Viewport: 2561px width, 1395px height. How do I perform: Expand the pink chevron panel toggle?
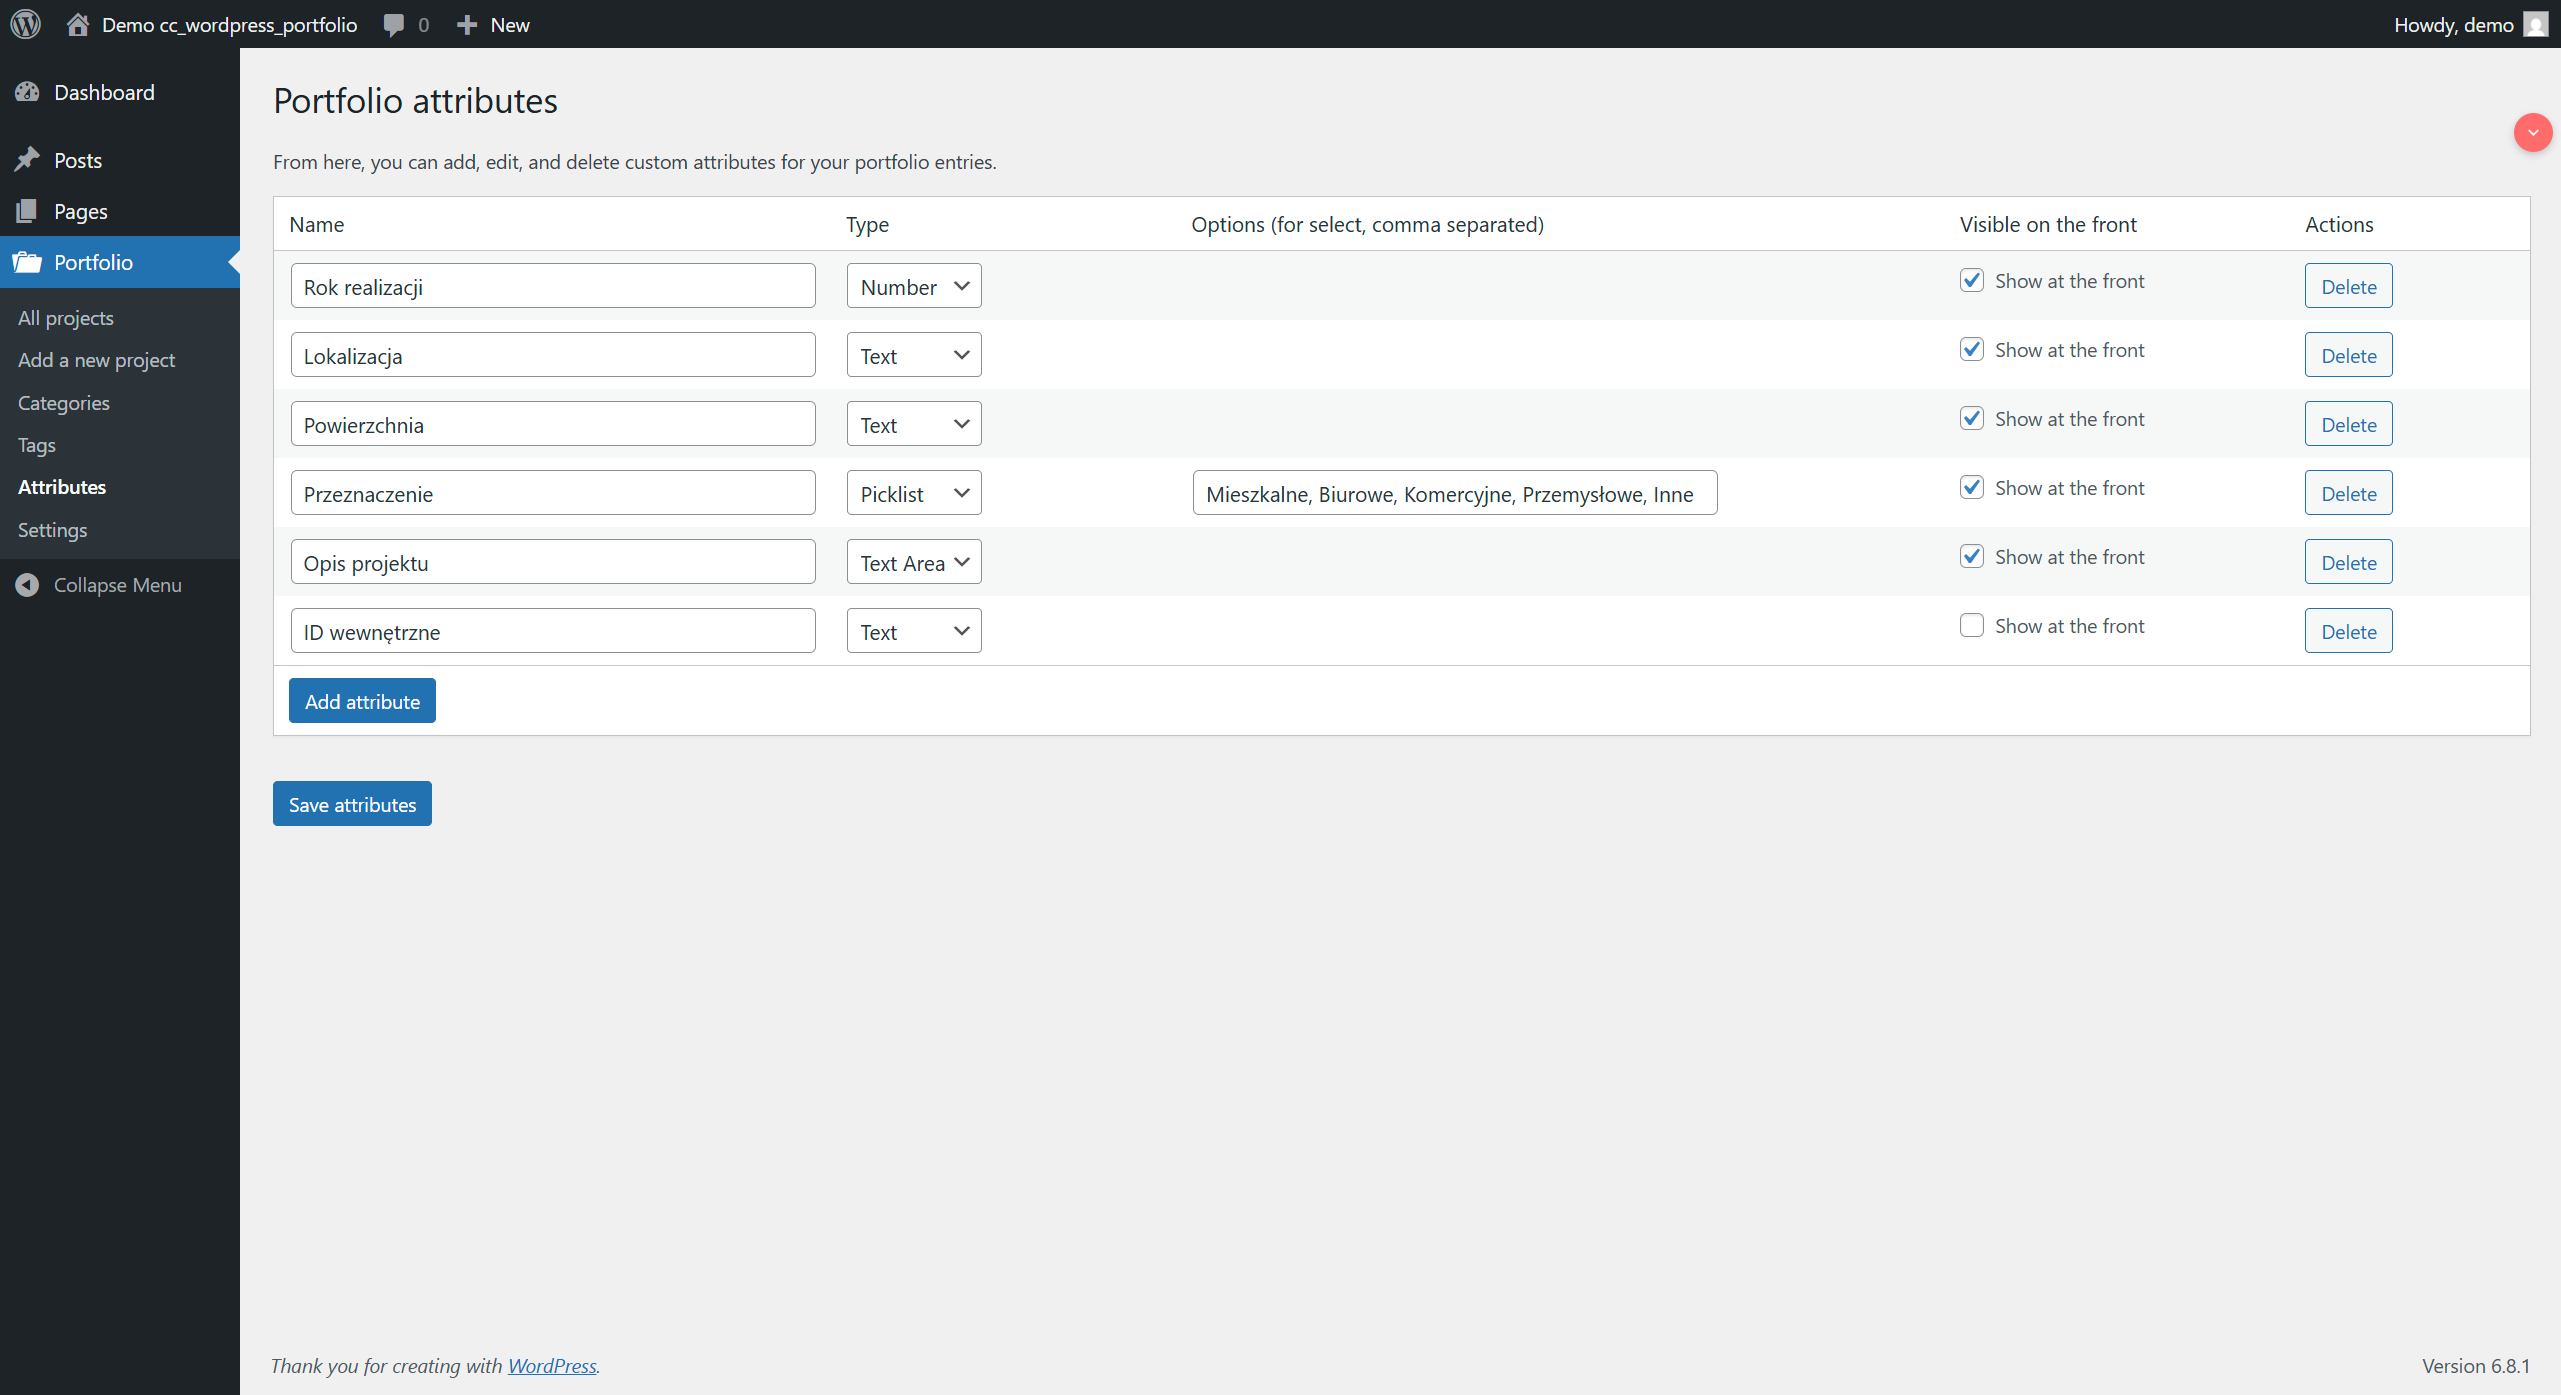(2532, 132)
